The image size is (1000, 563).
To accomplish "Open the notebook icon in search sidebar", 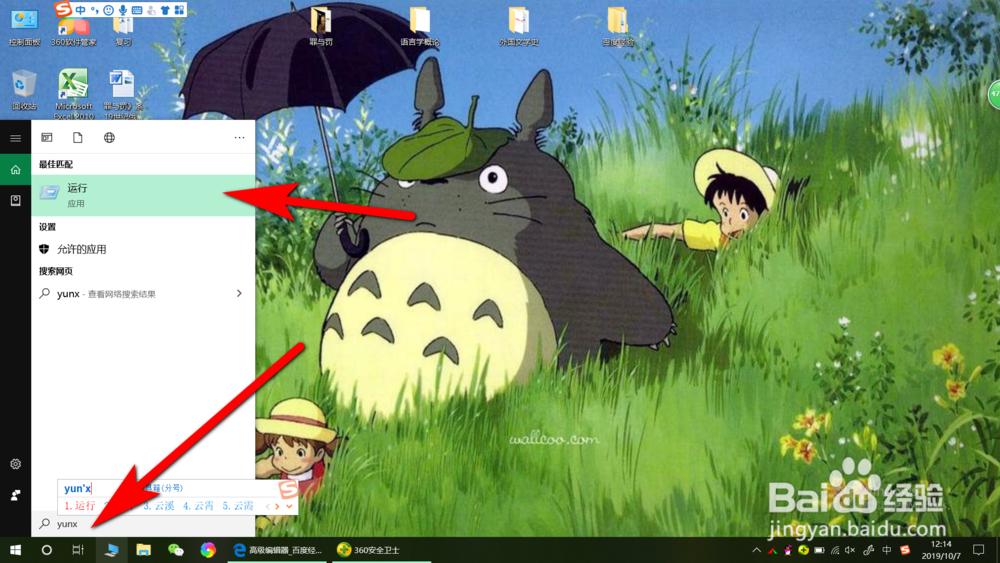I will click(x=15, y=200).
